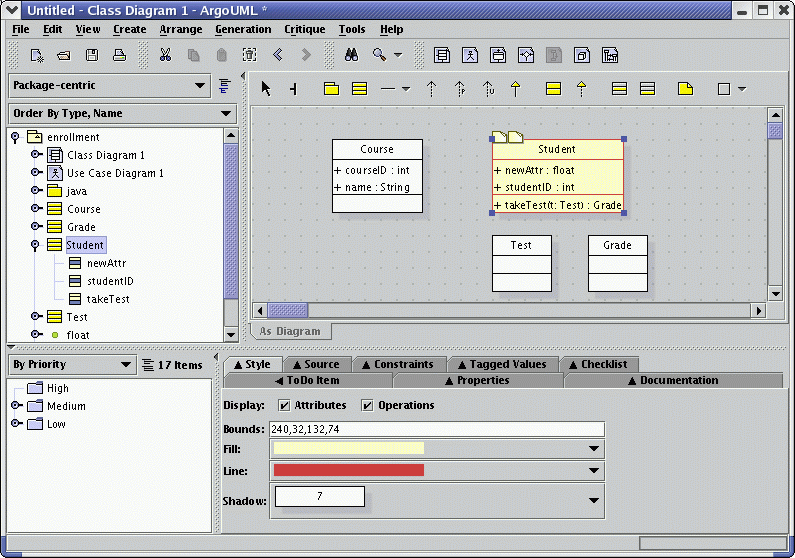Image resolution: width=795 pixels, height=558 pixels.
Task: Choose the Select arrow tool
Action: point(266,89)
